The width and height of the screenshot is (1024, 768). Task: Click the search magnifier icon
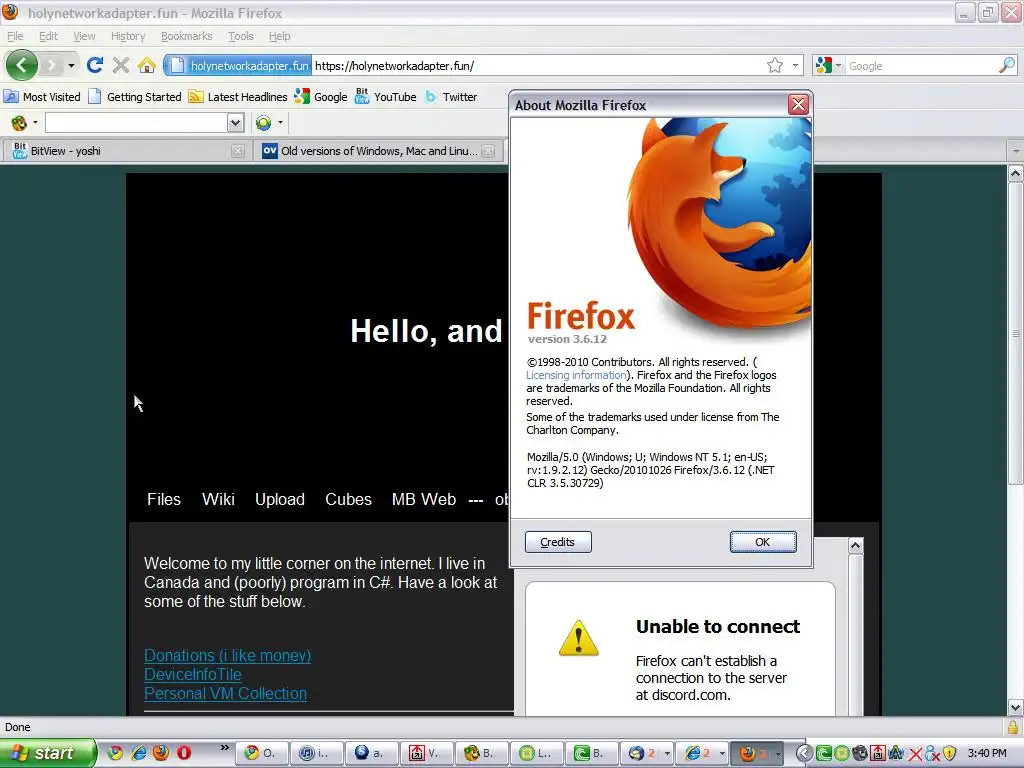(1006, 65)
